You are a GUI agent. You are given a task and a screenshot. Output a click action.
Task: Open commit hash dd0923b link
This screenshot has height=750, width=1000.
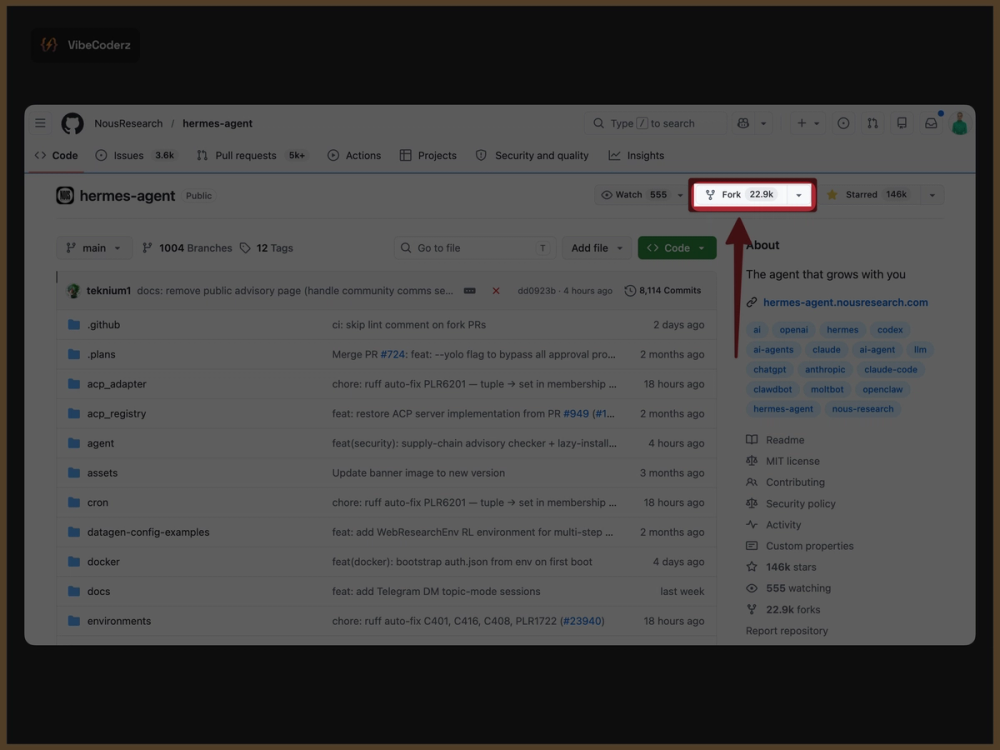(x=536, y=291)
